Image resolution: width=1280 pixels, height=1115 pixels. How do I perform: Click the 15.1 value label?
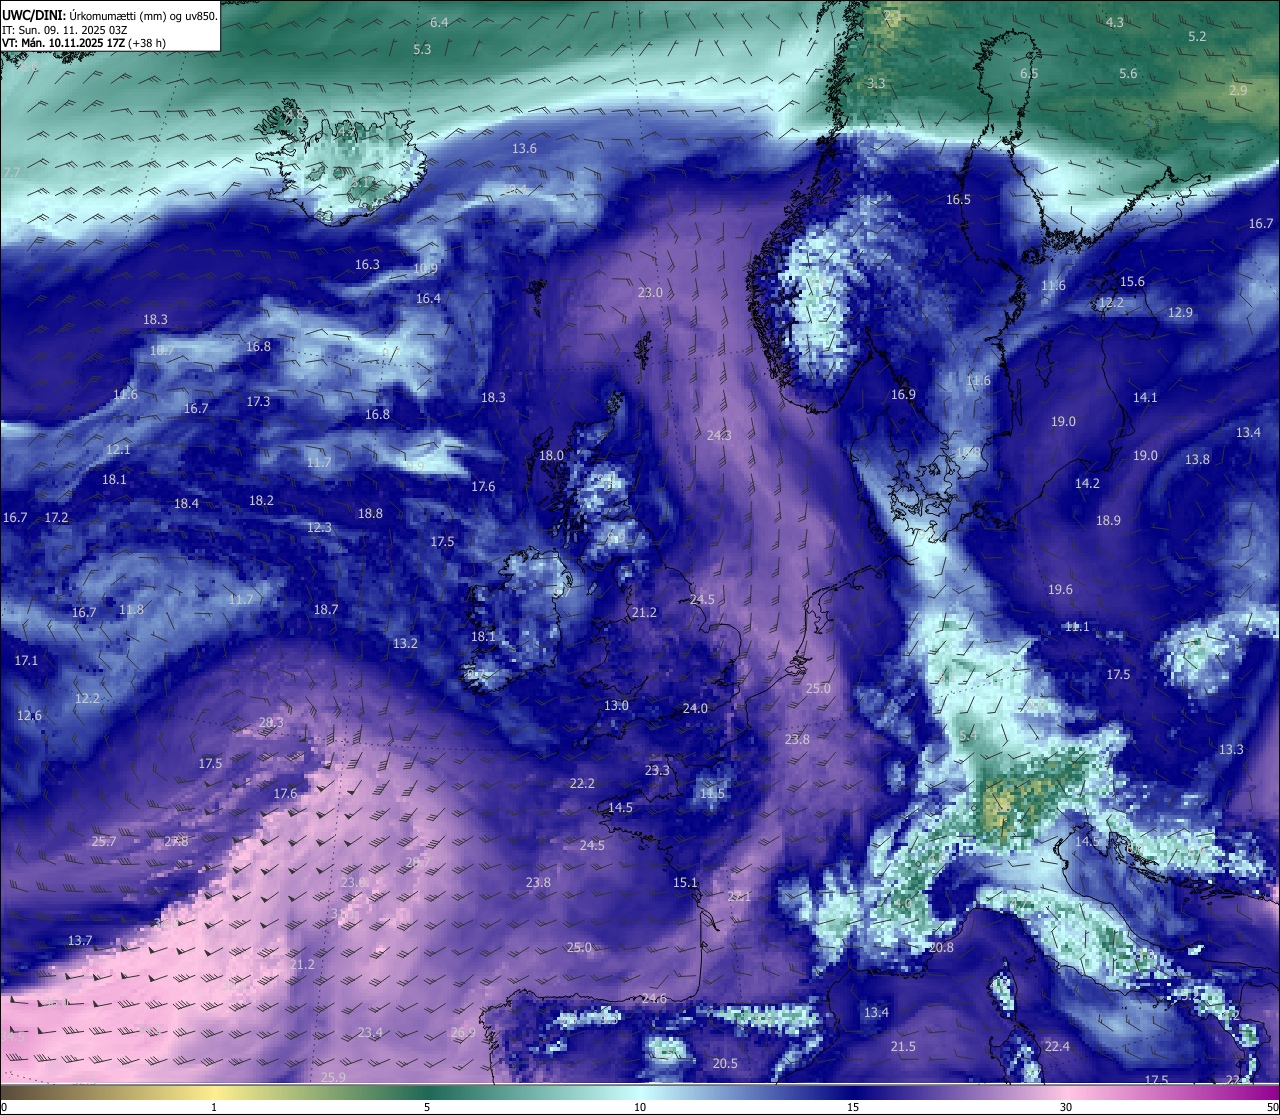click(685, 882)
